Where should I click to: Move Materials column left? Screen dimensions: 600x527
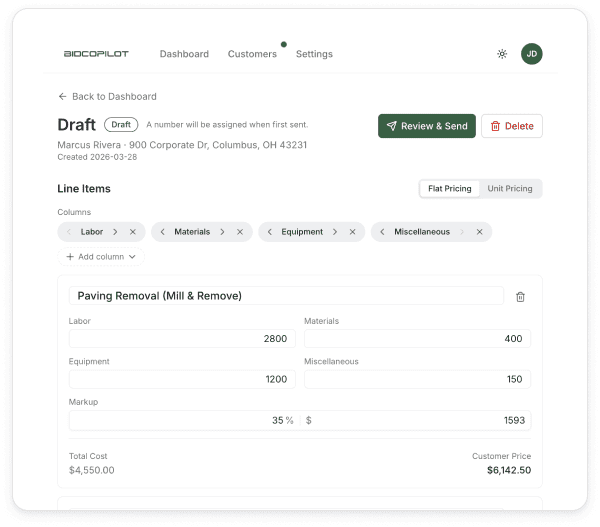[163, 232]
